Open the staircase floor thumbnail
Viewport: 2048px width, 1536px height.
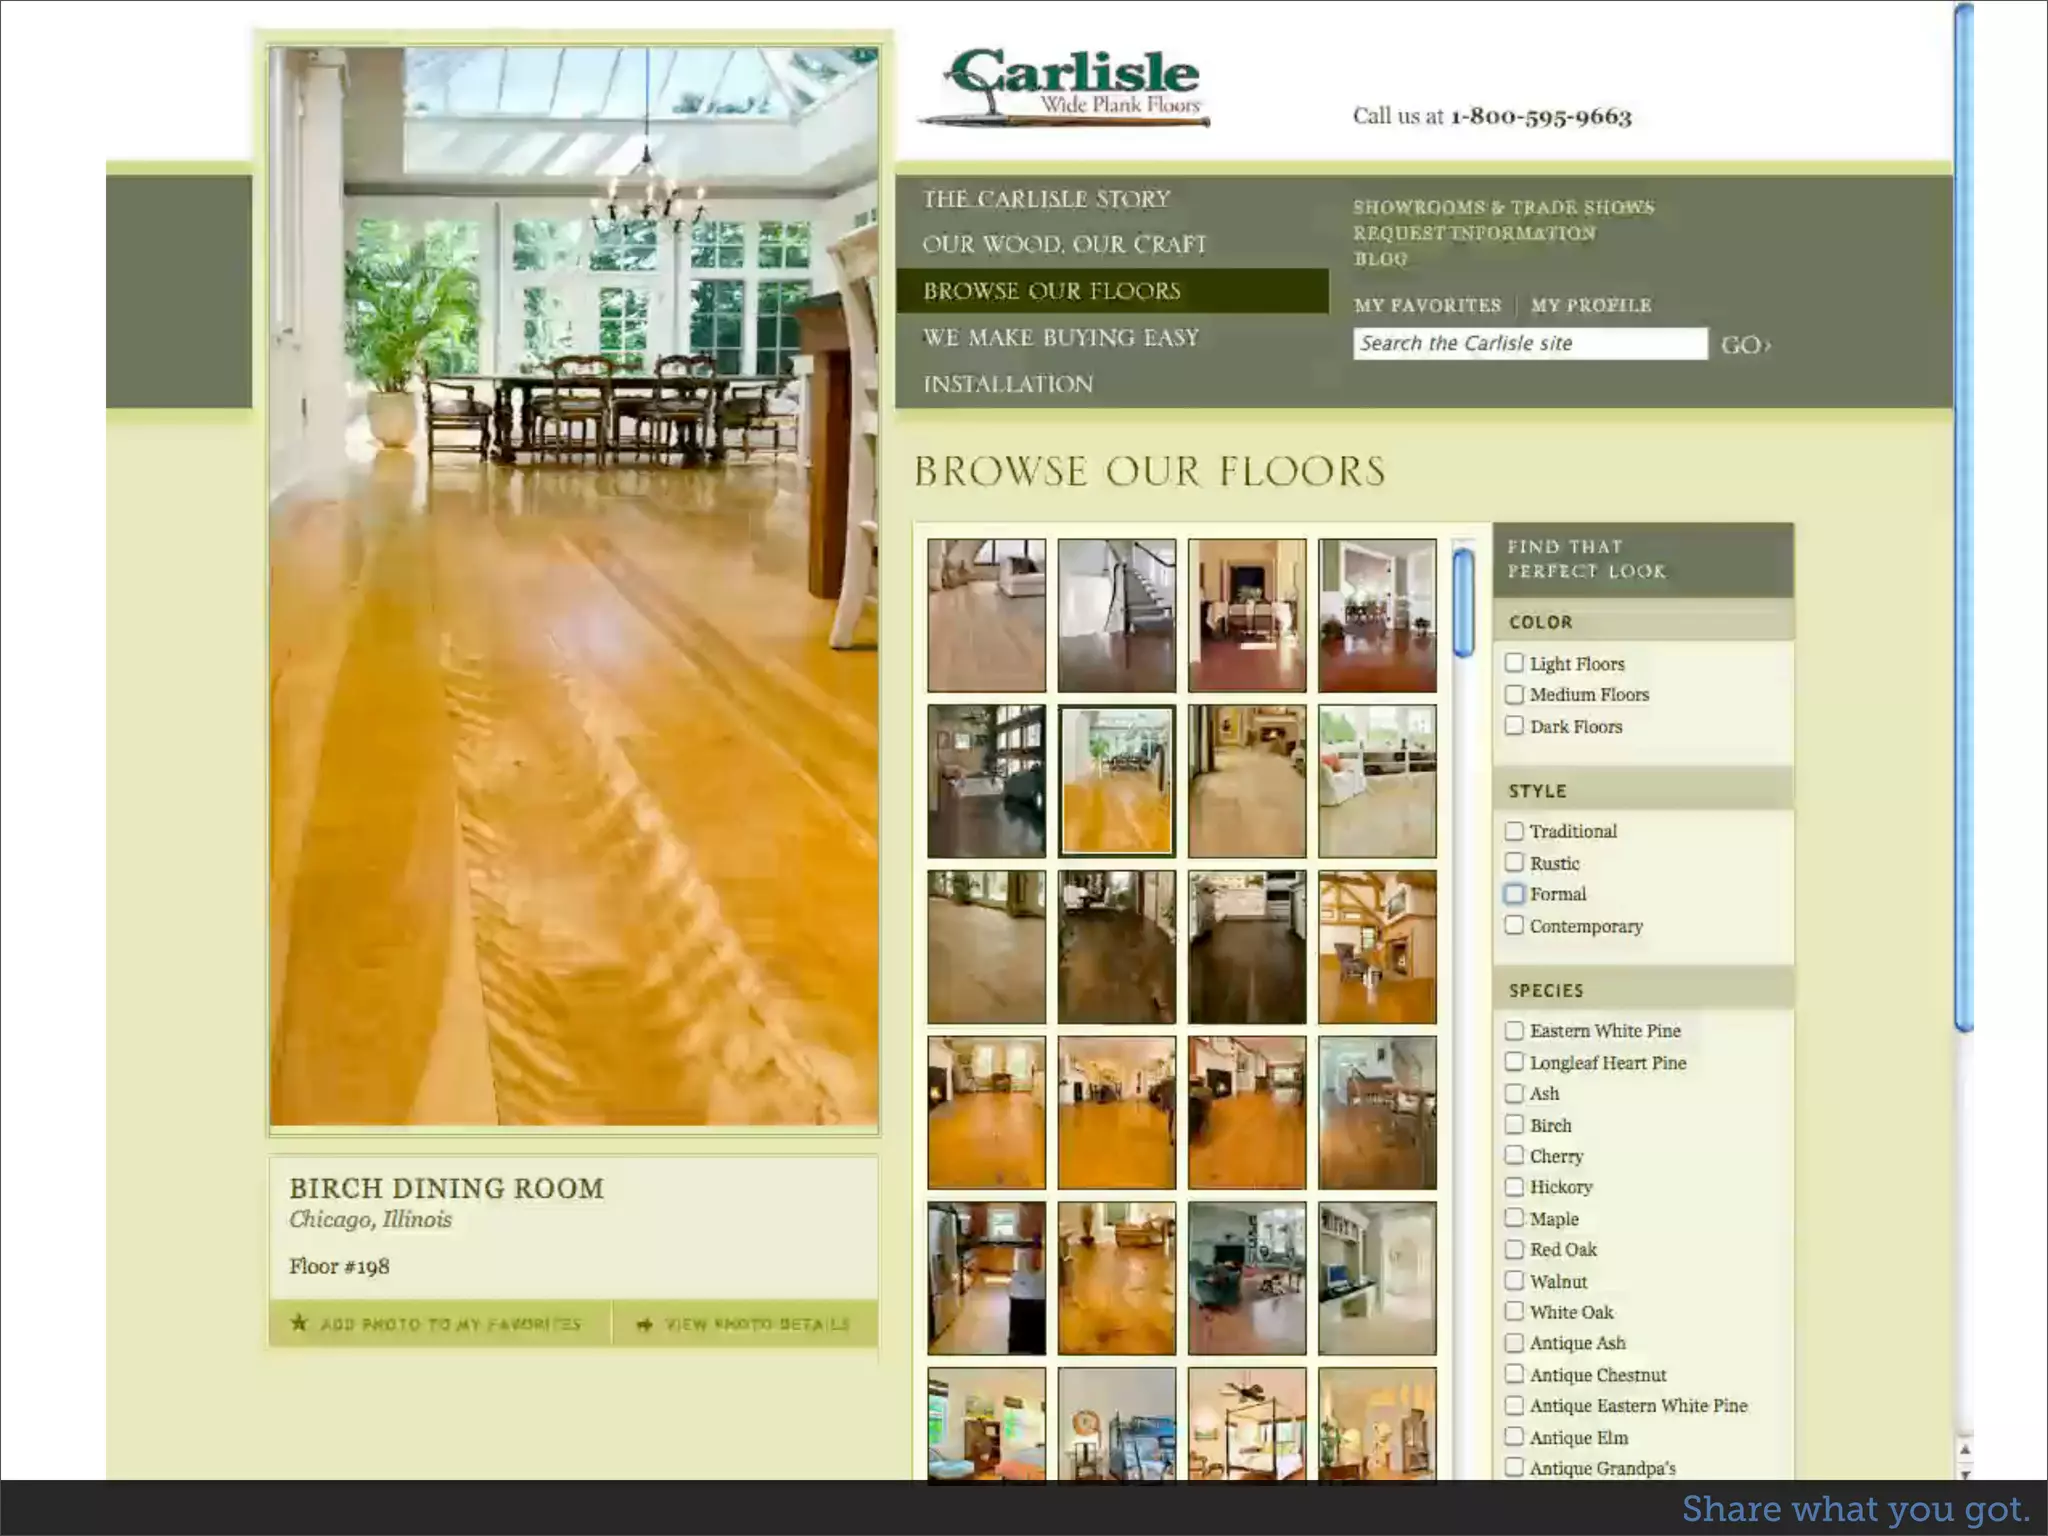pos(1116,615)
